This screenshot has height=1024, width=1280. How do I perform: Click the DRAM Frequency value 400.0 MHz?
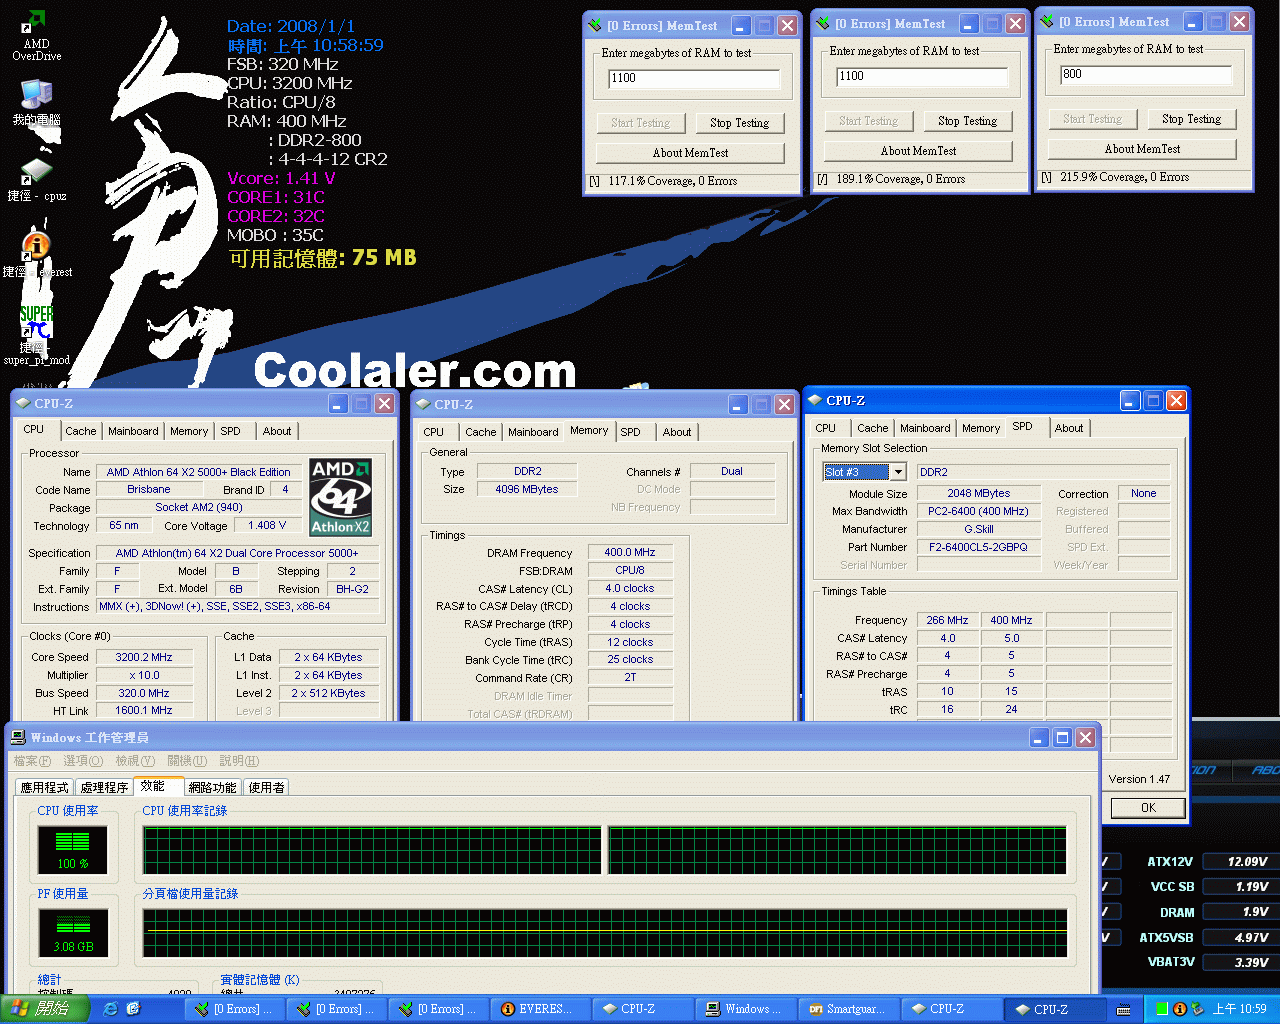(630, 553)
